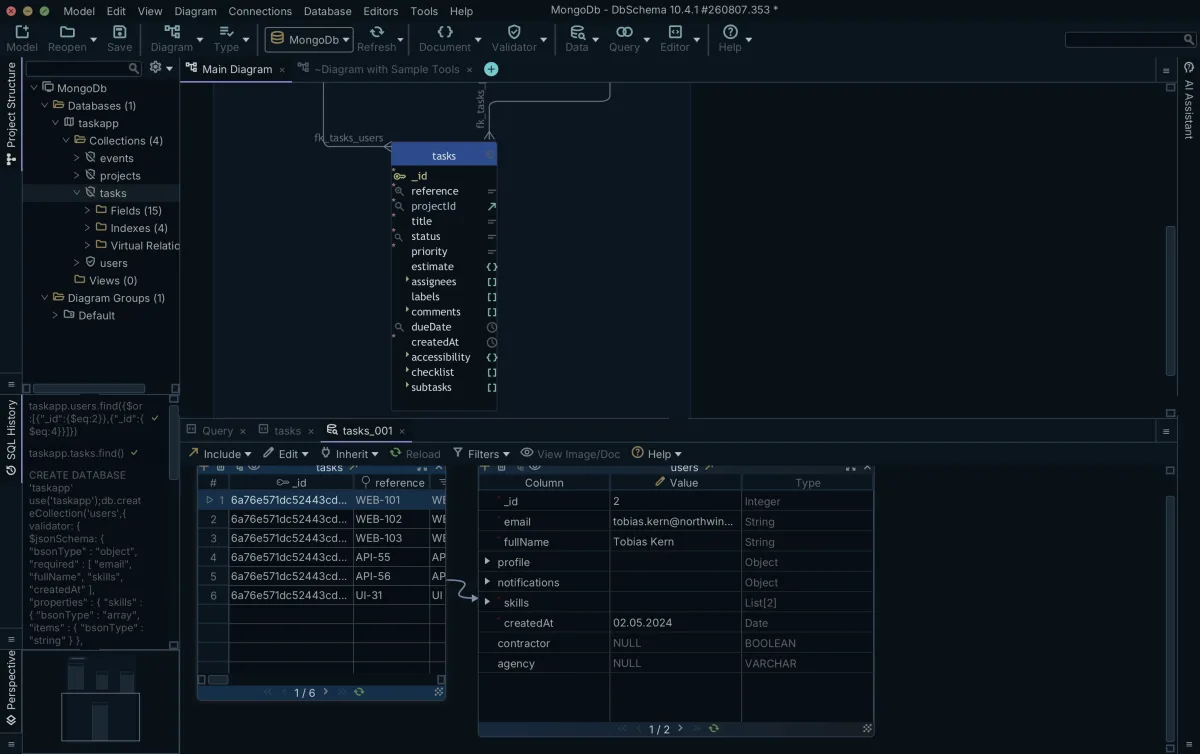Click the Save toolbar icon
Screen dimensions: 1200x754
(119, 32)
